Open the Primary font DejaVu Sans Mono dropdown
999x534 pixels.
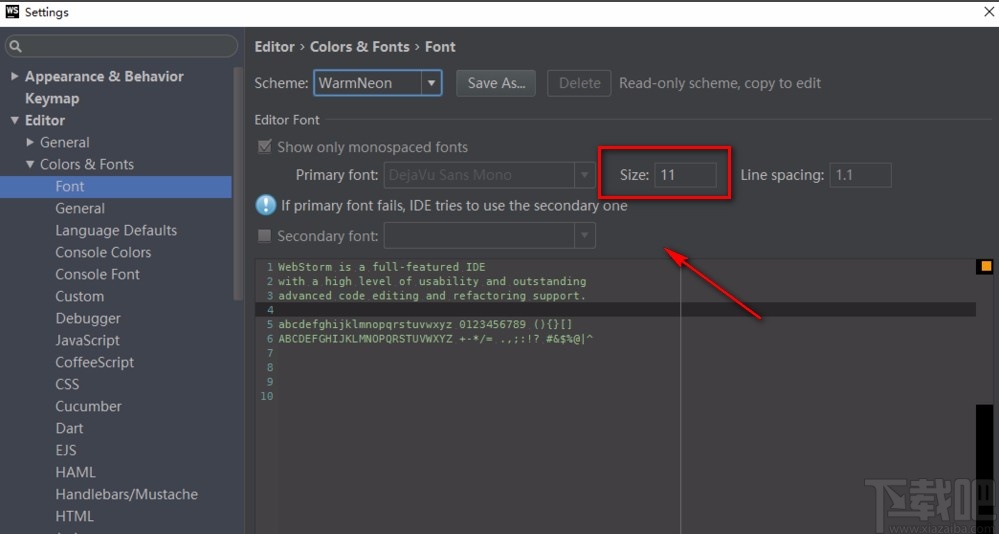(x=489, y=175)
